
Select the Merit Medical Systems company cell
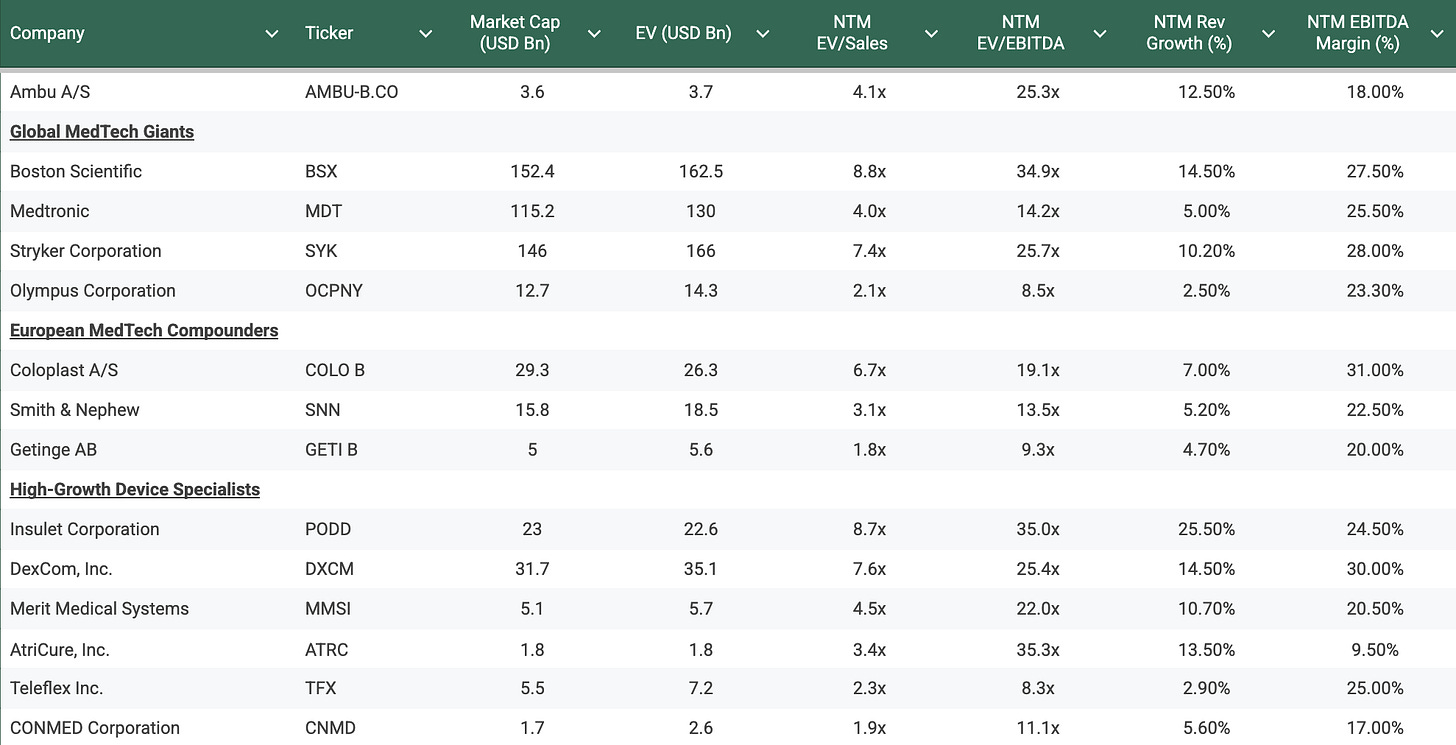(x=99, y=609)
